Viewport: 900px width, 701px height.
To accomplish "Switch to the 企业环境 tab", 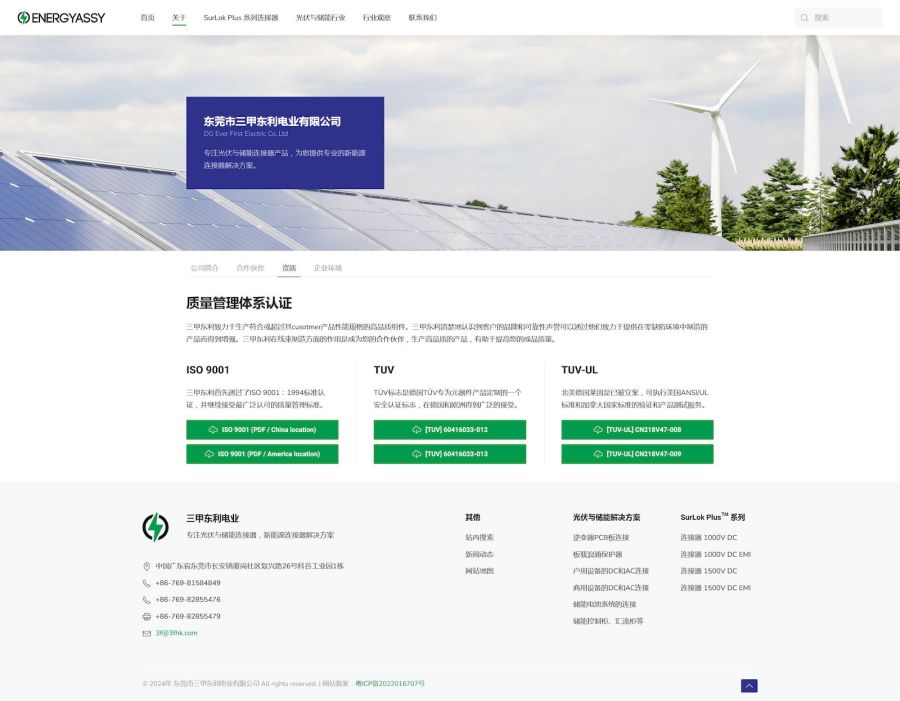I will coord(327,268).
